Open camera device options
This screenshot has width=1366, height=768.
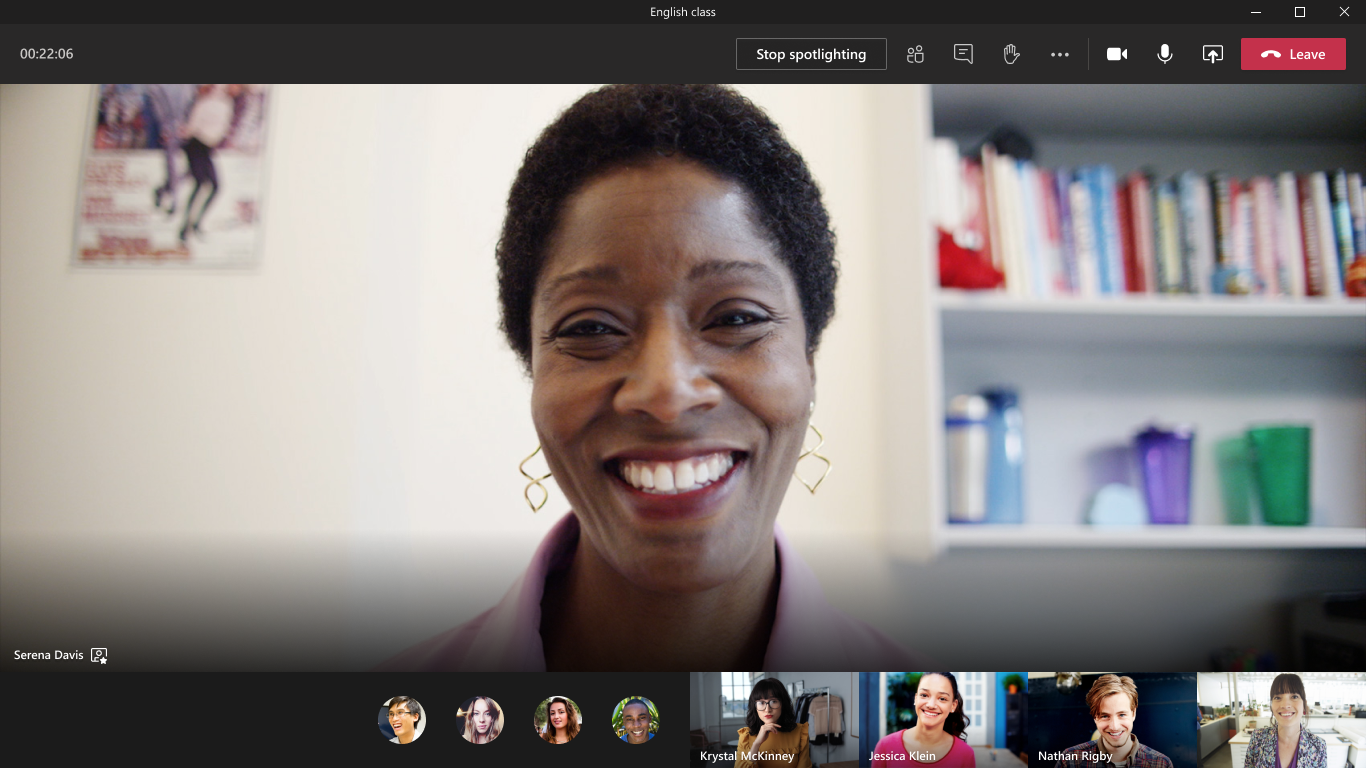1116,54
